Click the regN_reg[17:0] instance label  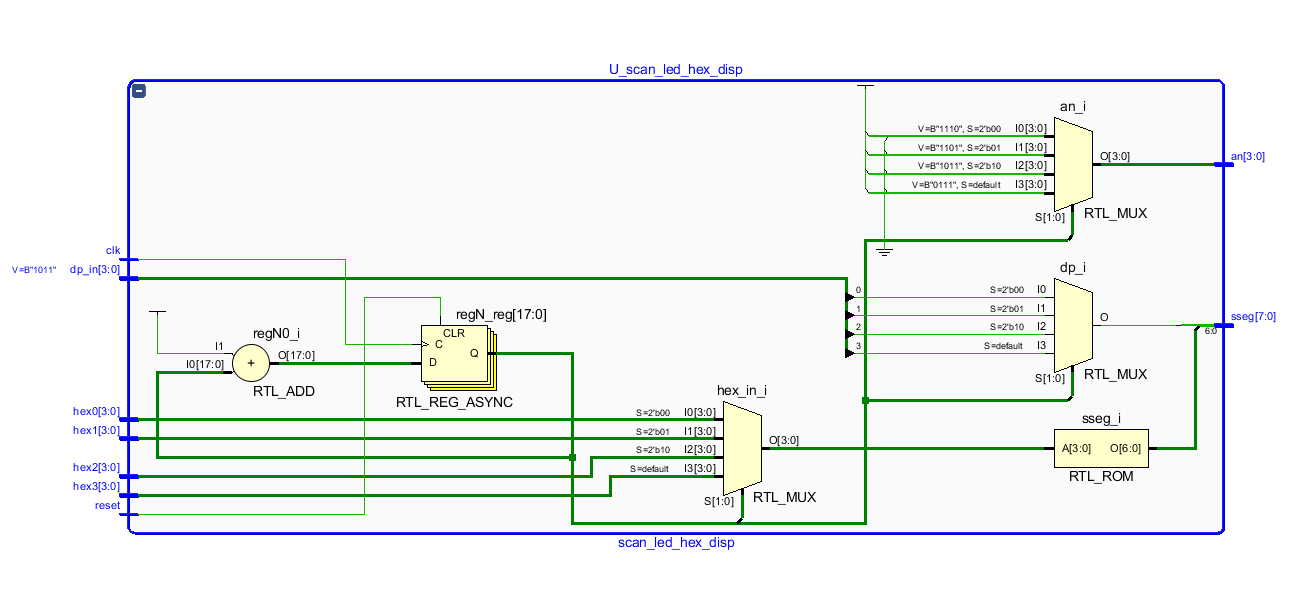pos(501,314)
